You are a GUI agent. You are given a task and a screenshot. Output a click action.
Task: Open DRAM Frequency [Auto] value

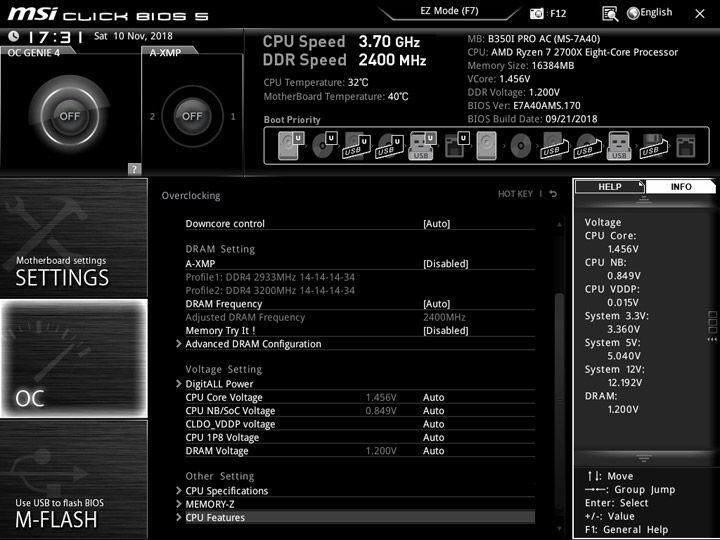pyautogui.click(x=436, y=304)
